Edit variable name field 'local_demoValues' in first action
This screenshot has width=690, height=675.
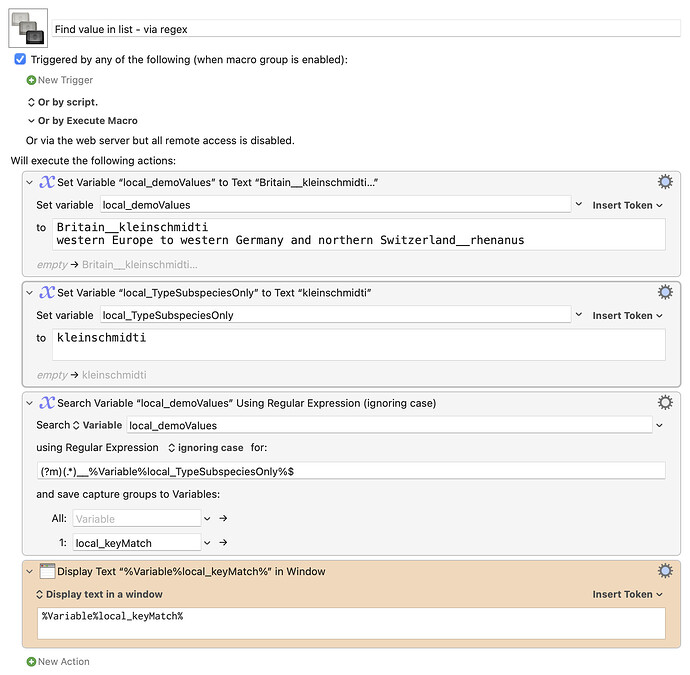[336, 205]
